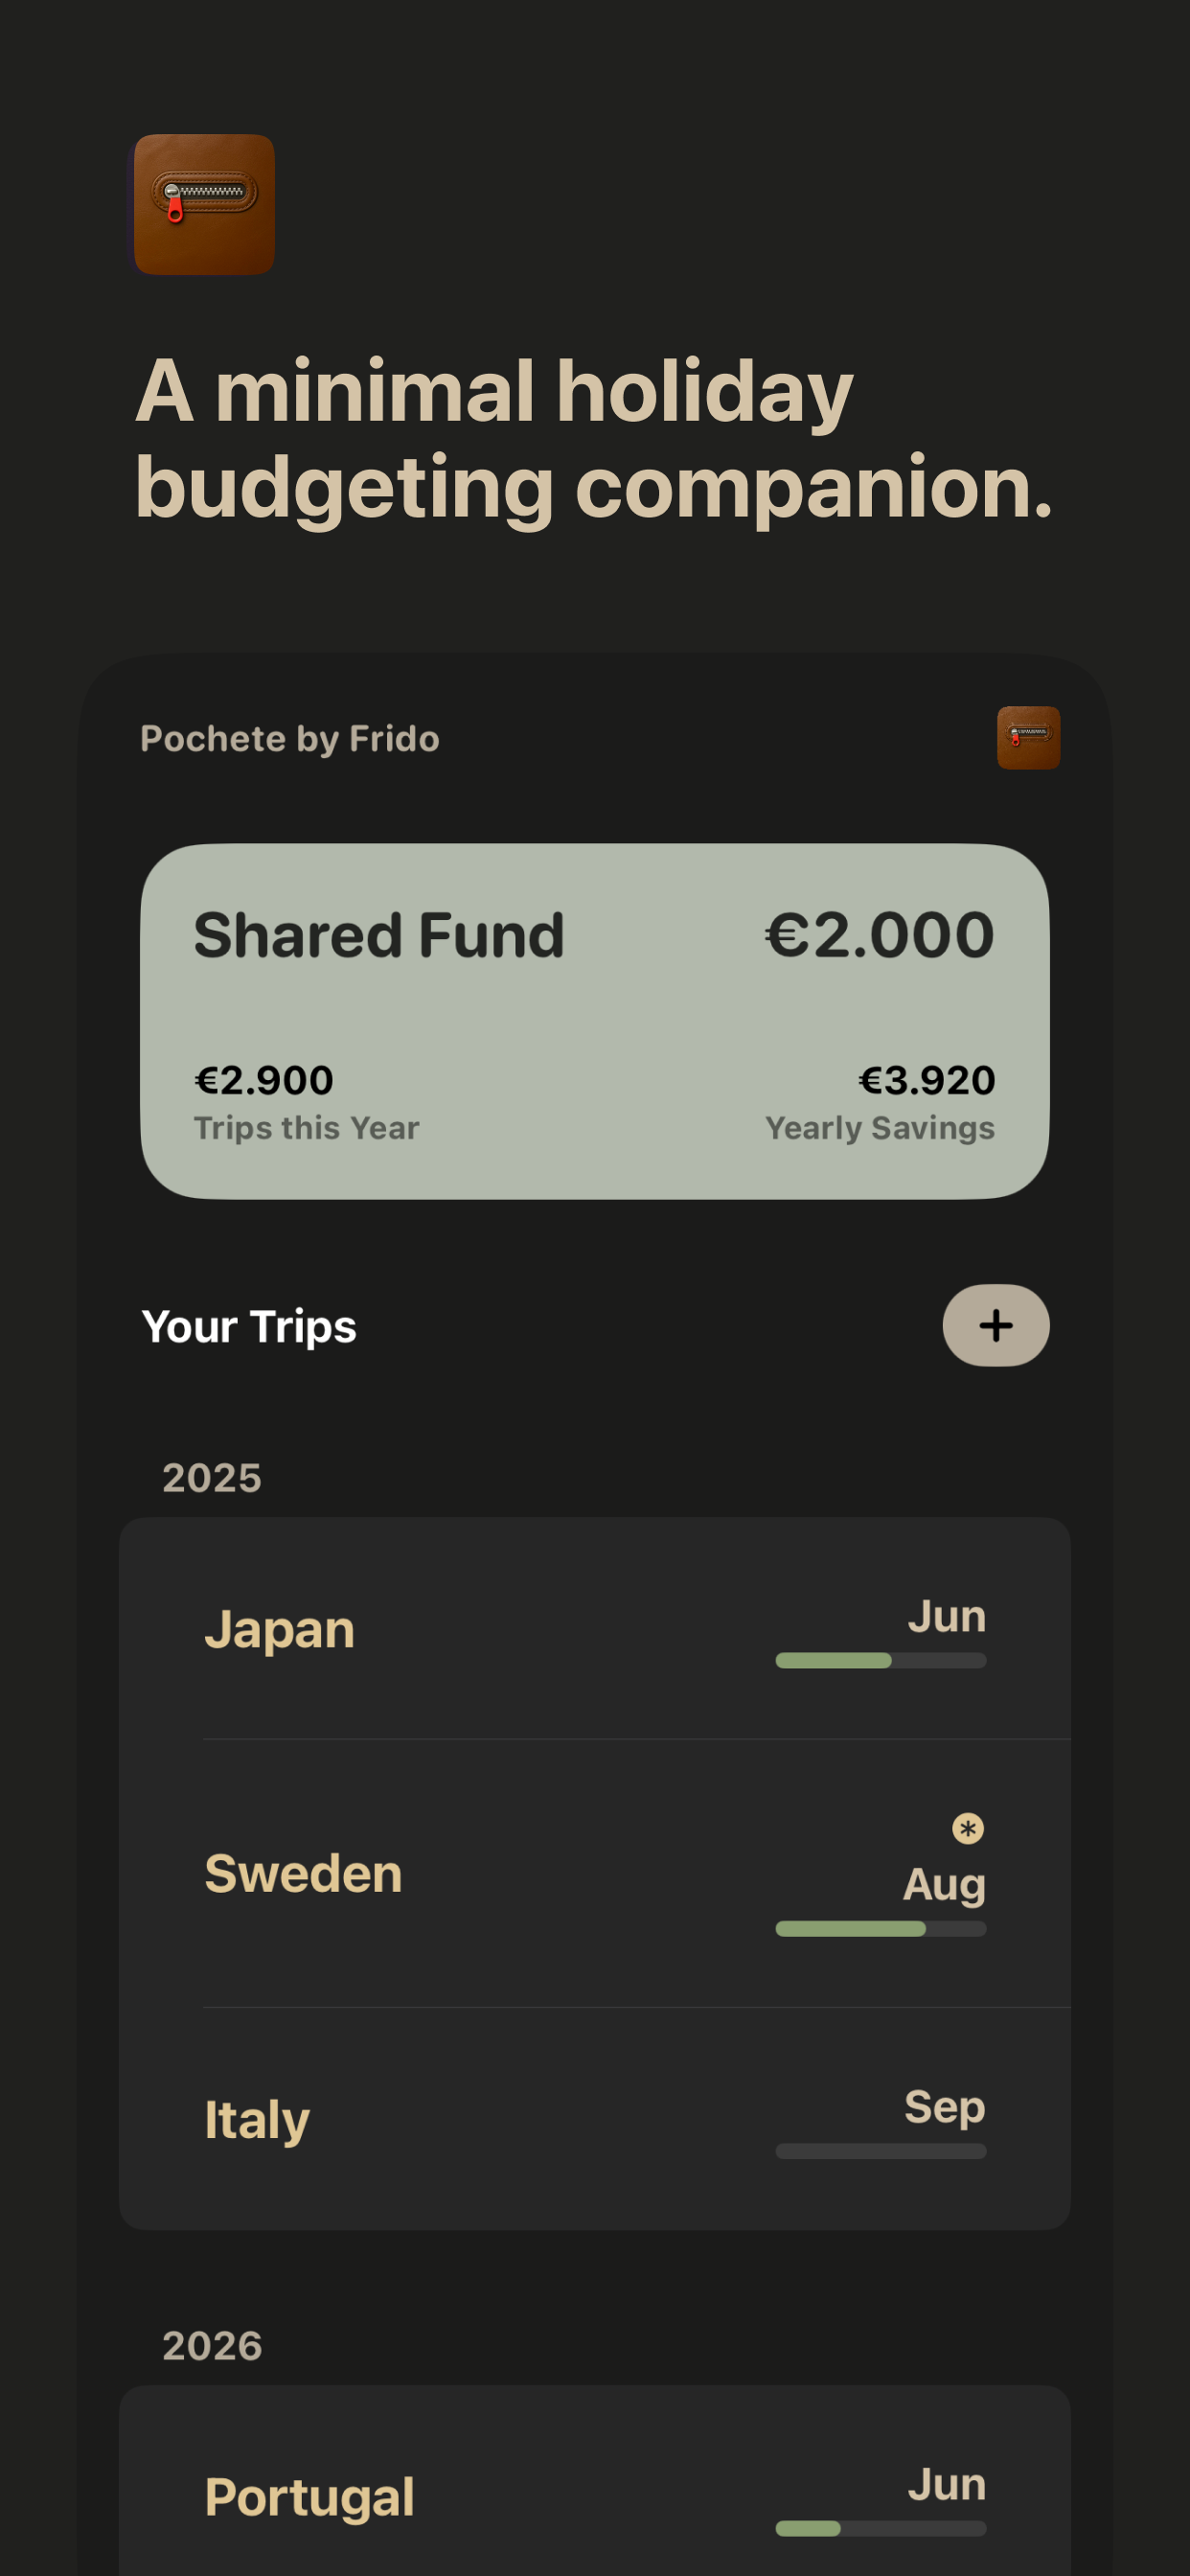Click the large leather pouch app icon
Image resolution: width=1190 pixels, height=2576 pixels.
point(204,204)
